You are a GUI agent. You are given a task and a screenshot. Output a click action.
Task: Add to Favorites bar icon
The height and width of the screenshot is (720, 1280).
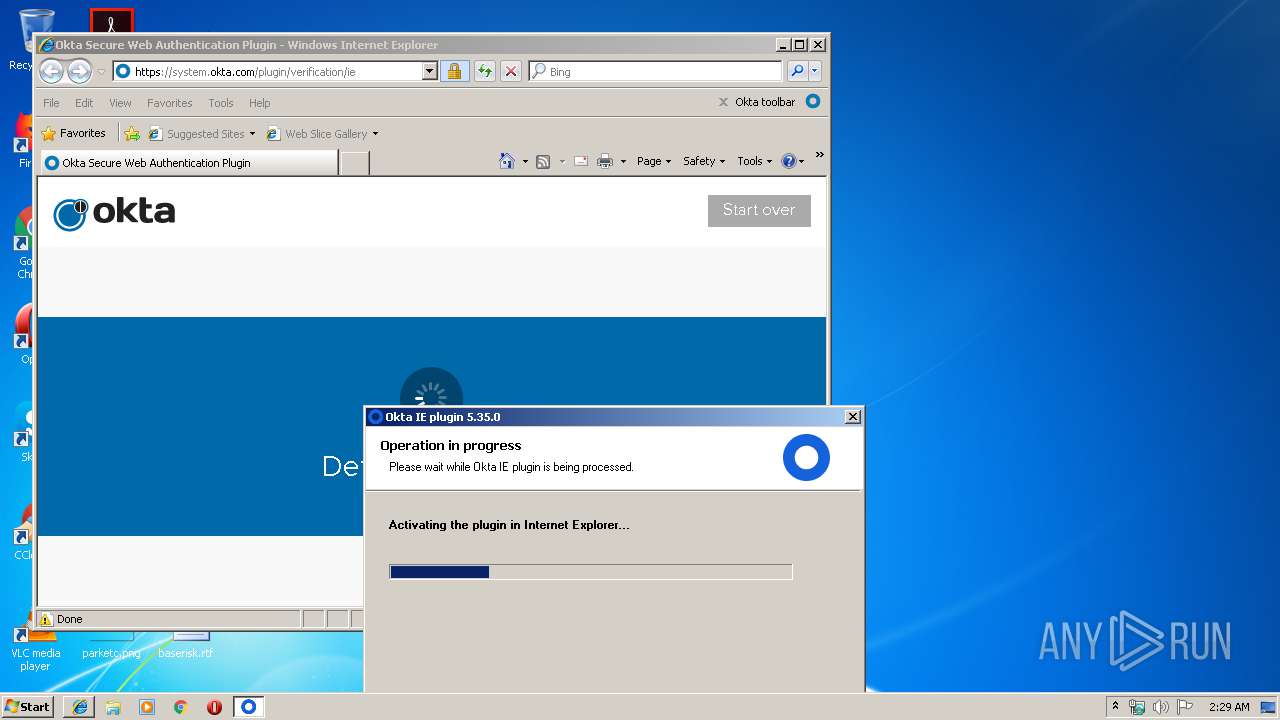pyautogui.click(x=131, y=134)
